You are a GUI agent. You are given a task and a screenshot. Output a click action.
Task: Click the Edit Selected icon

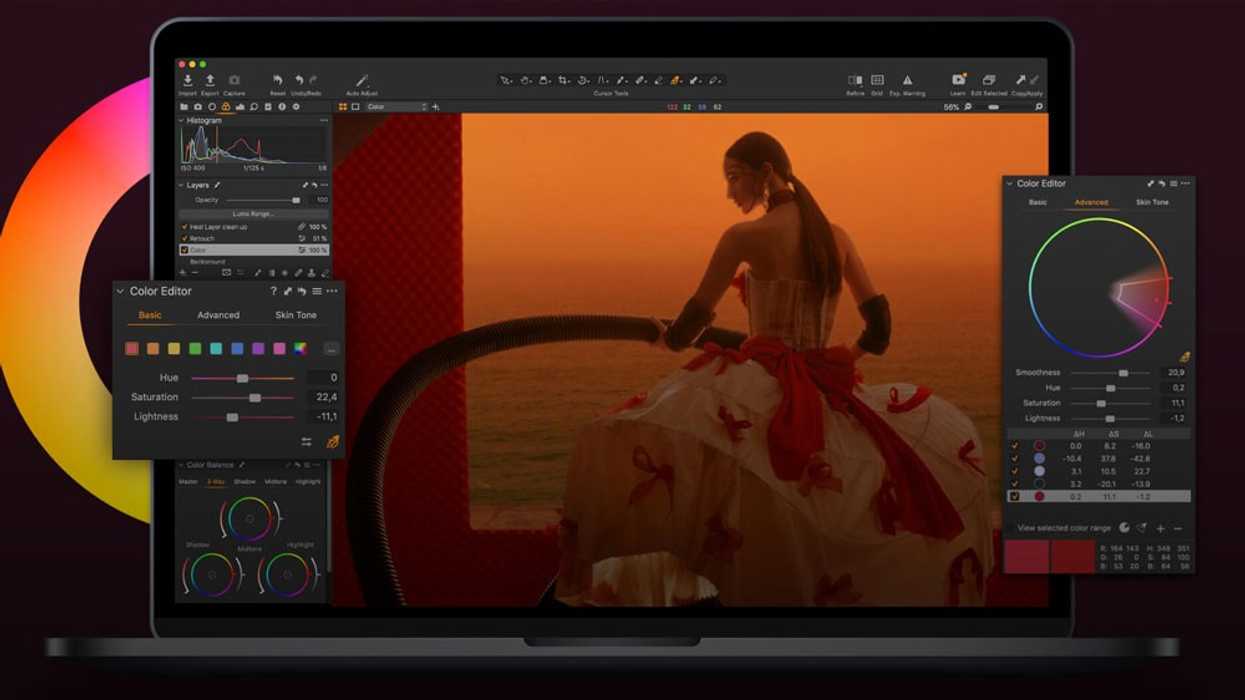(989, 80)
